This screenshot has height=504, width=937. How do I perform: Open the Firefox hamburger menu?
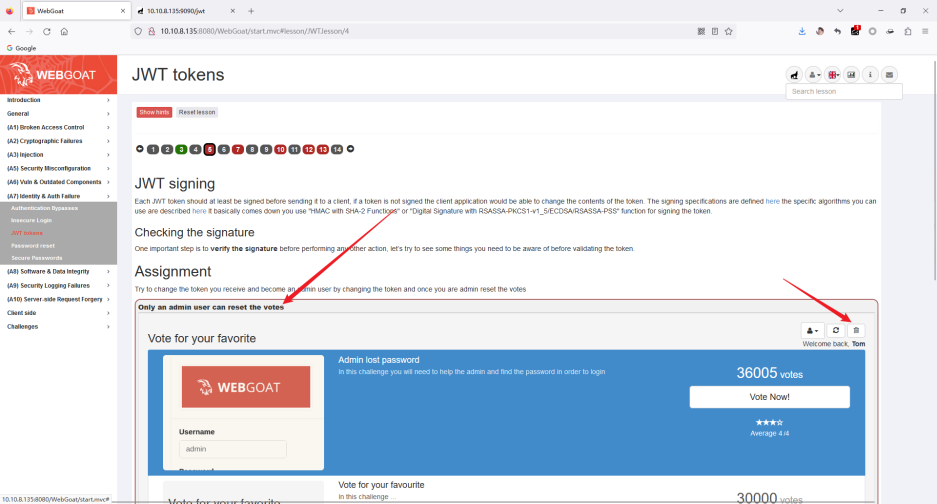[925, 31]
